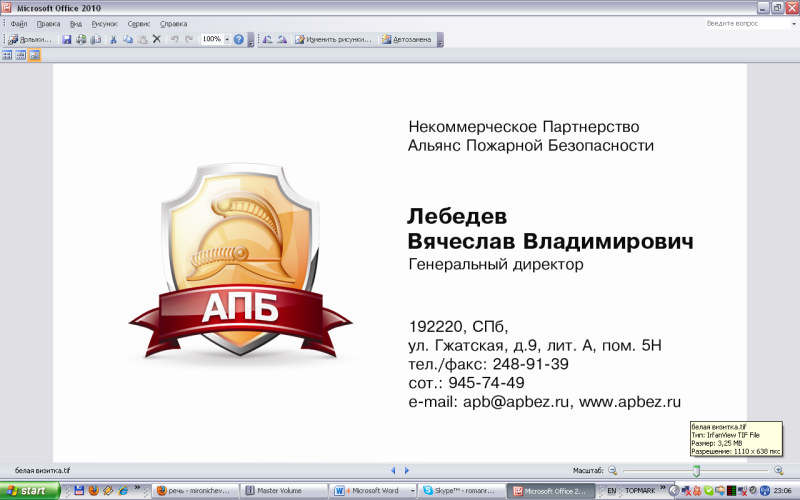Rotate the picture left with the toolbar icon
Viewport: 800px width, 500px height.
pyautogui.click(x=268, y=39)
